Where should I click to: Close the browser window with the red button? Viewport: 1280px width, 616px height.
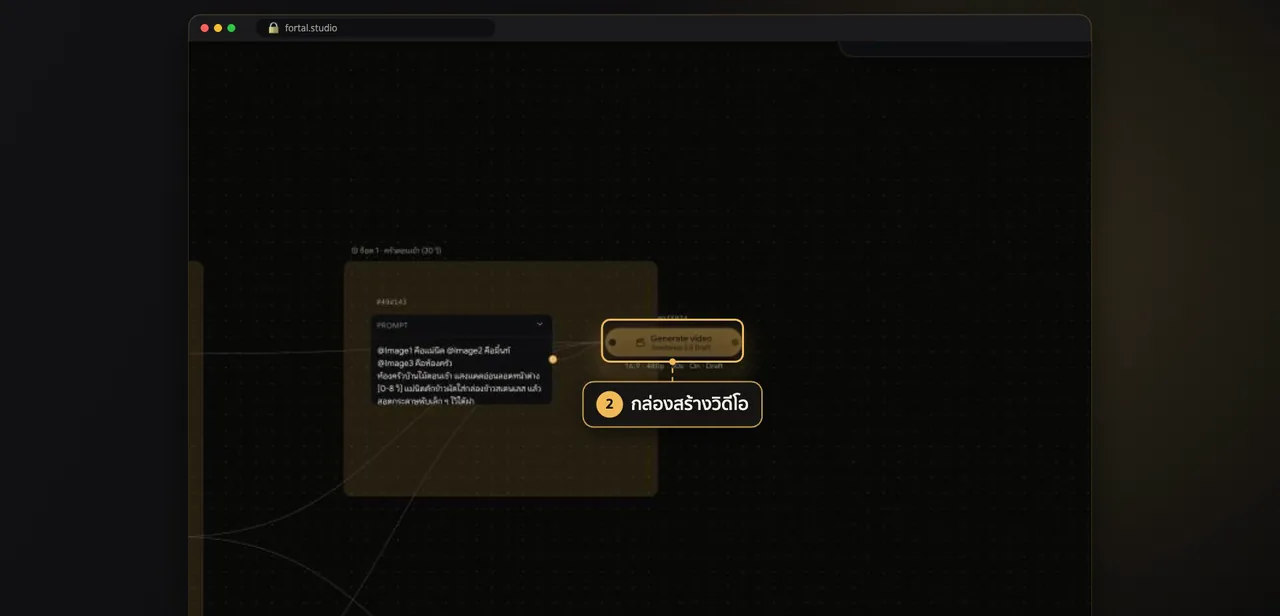(205, 28)
